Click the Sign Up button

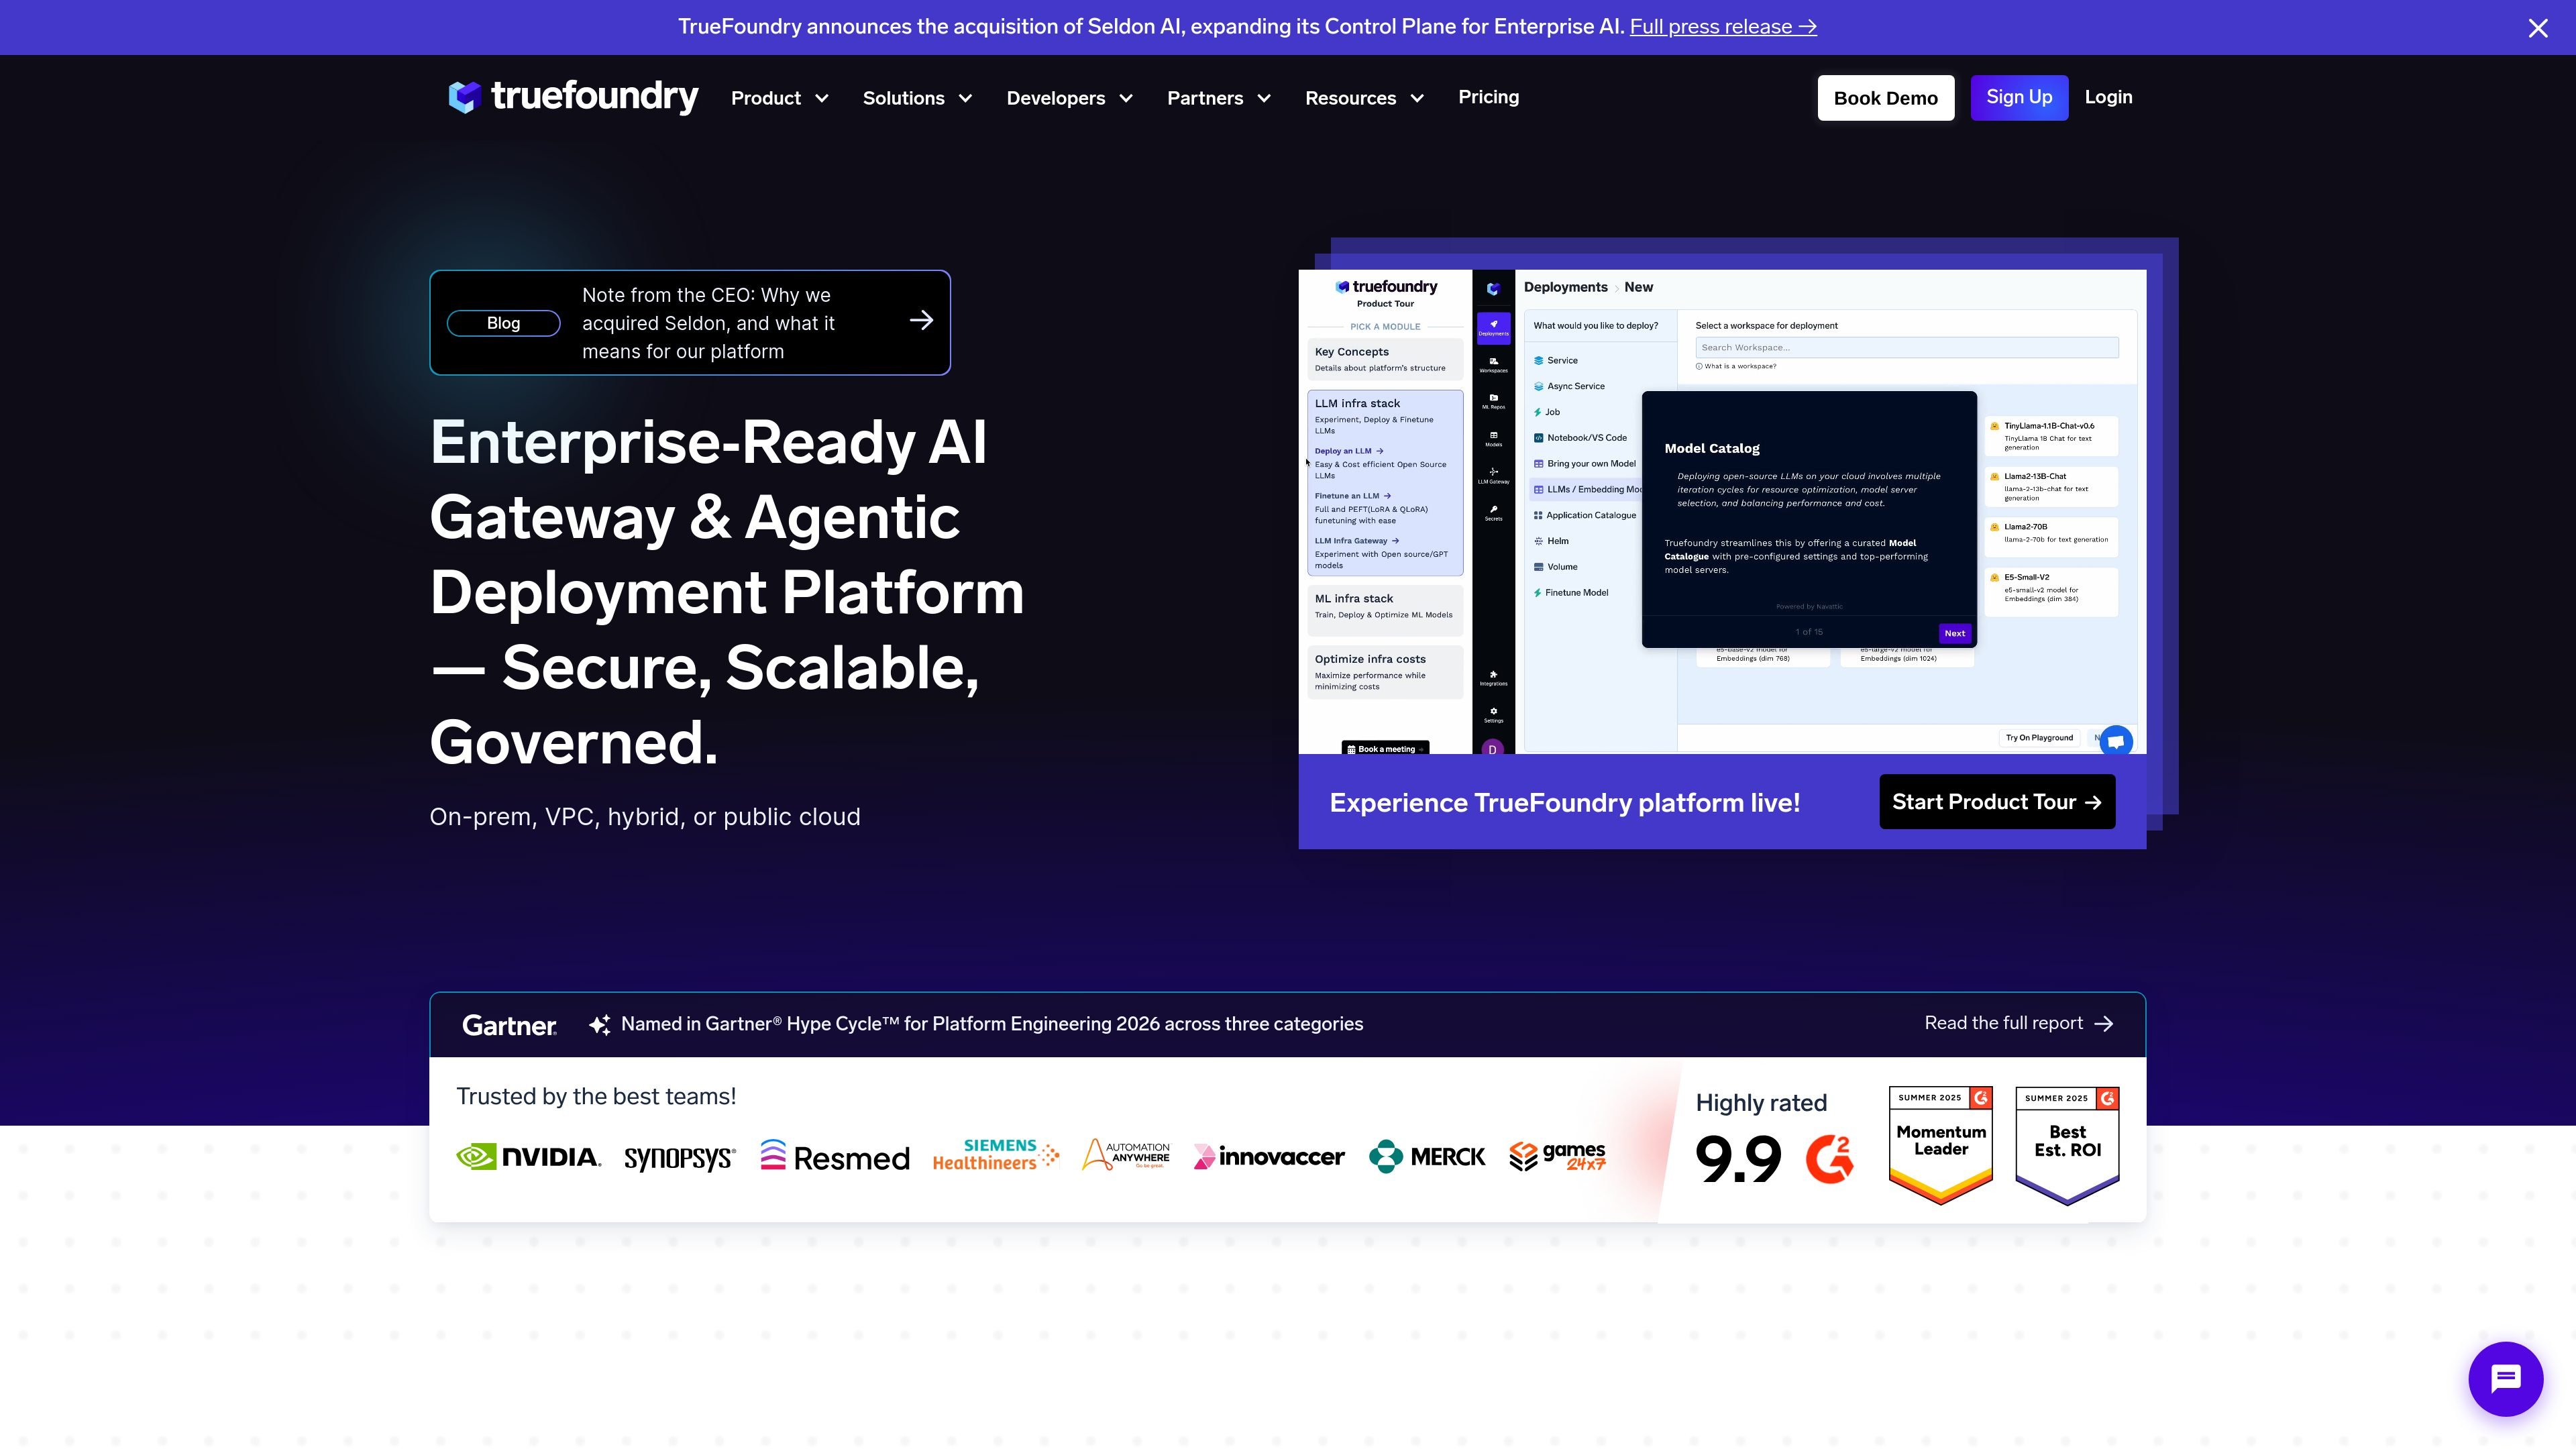[2018, 98]
